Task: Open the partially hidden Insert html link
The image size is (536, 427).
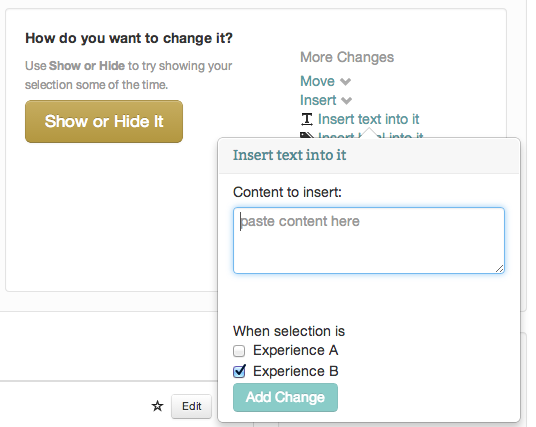Action: 371,135
